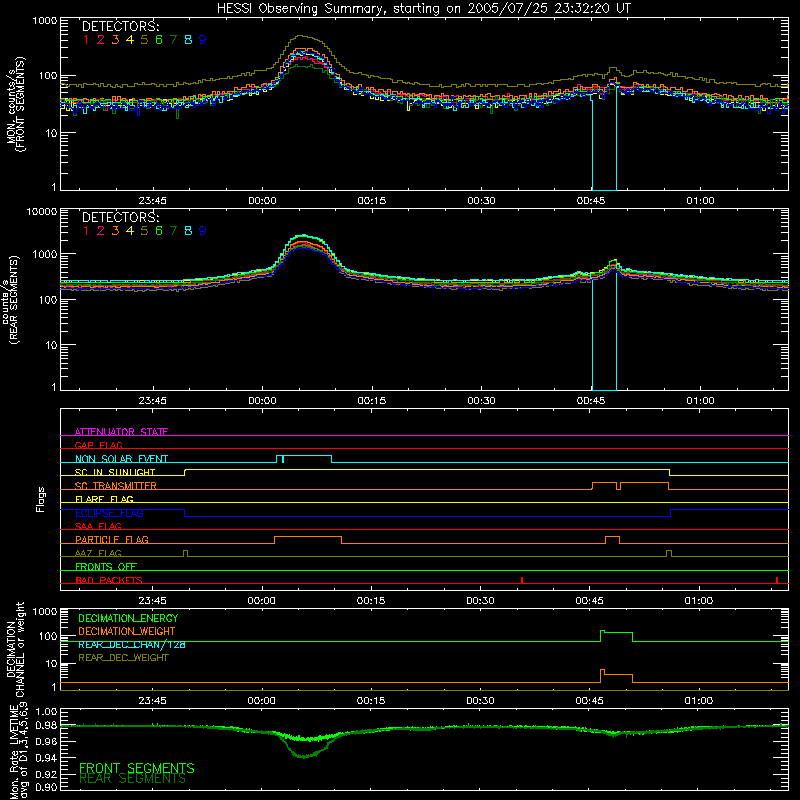Image resolution: width=800 pixels, height=800 pixels.
Task: Click the FLARE_FLAG label
Action: [x=104, y=499]
